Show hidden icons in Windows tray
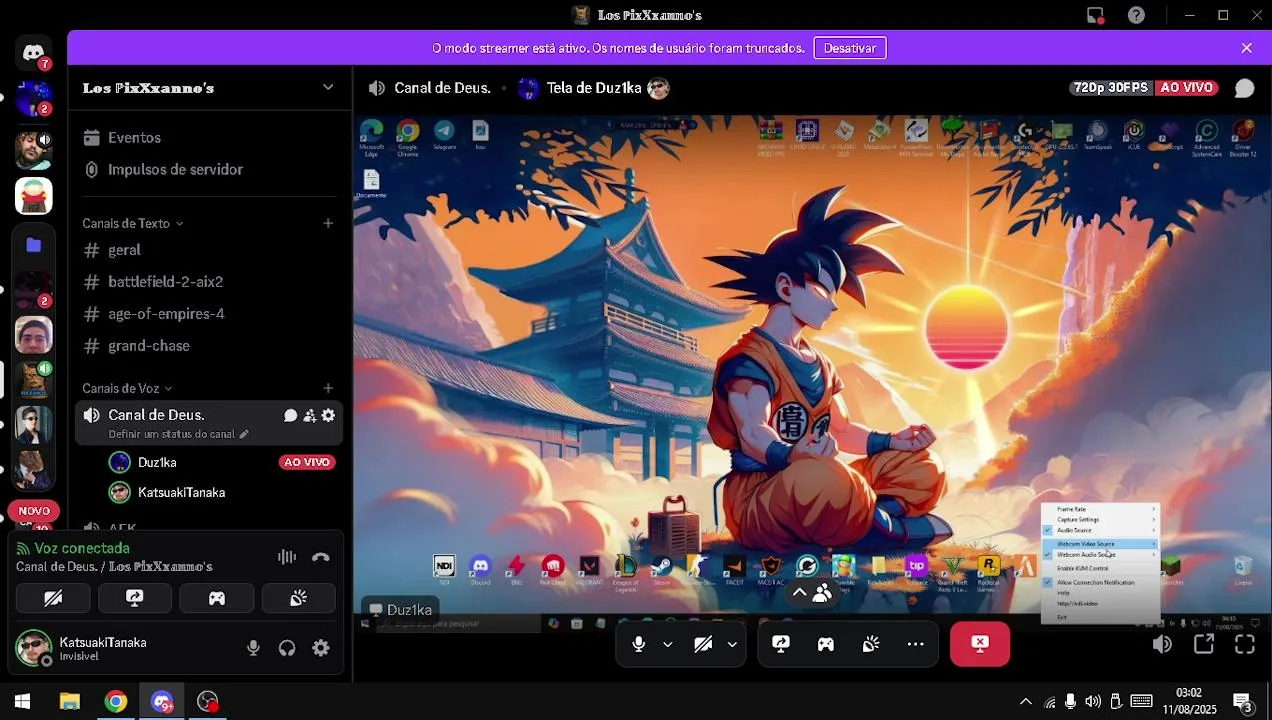 tap(1025, 701)
